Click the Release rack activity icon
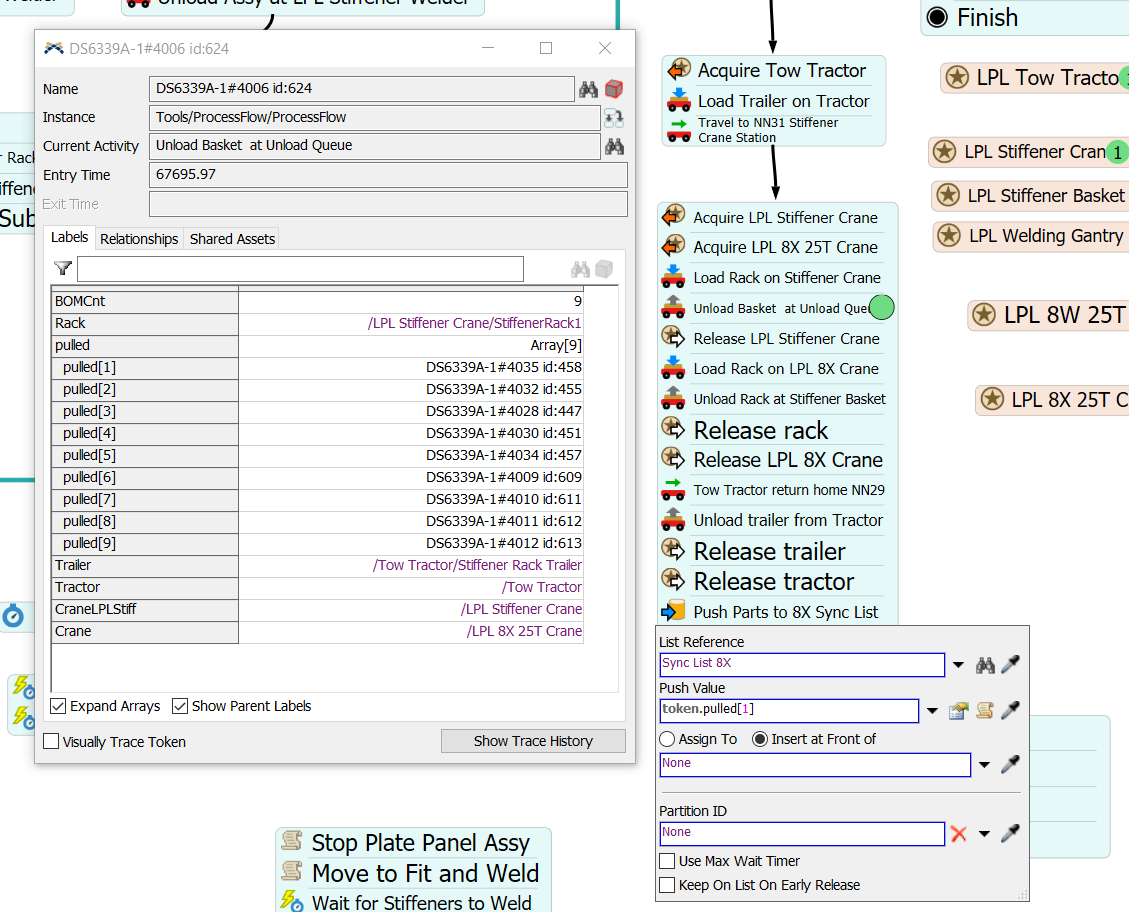The image size is (1129, 912). (673, 428)
